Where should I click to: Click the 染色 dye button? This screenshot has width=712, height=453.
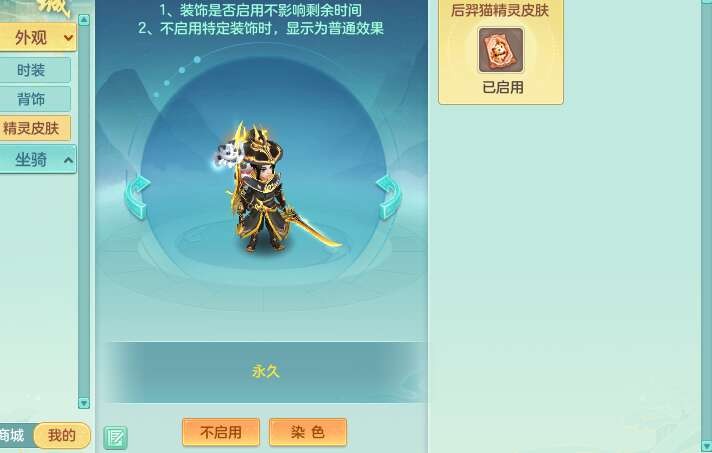click(308, 432)
